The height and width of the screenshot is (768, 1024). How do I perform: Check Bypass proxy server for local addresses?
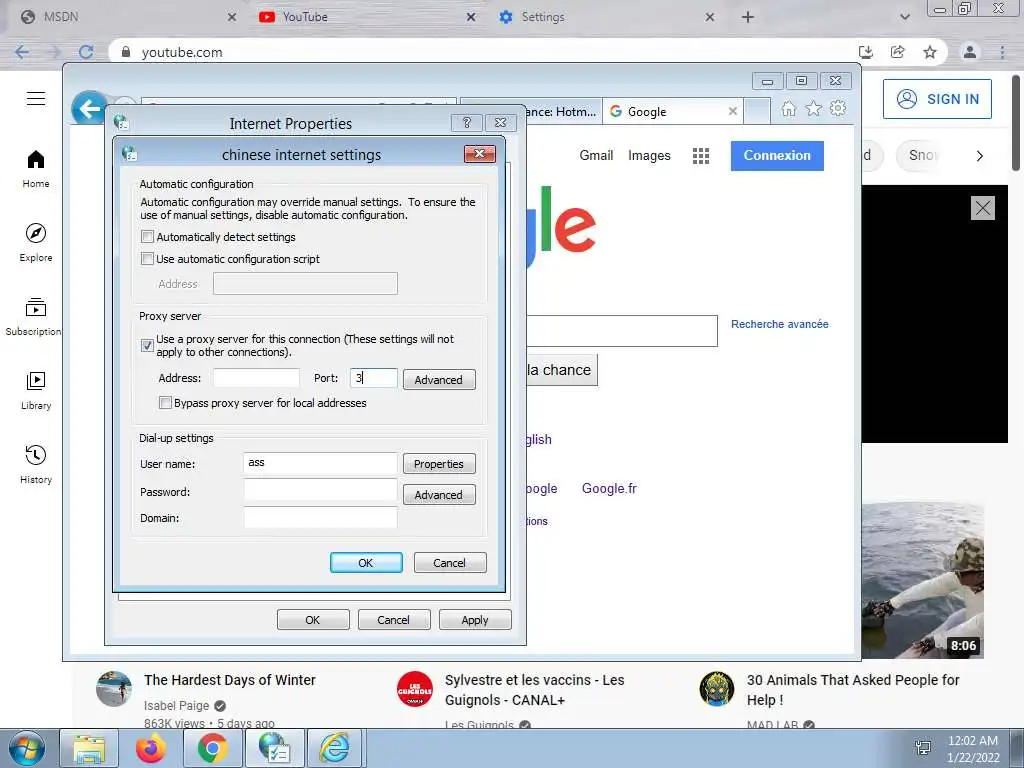pos(166,403)
